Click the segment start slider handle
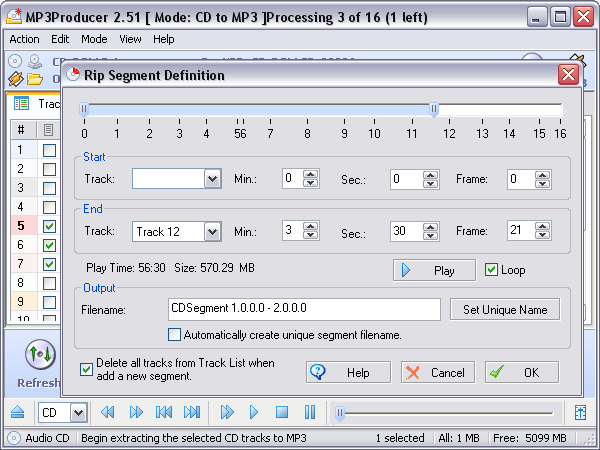The width and height of the screenshot is (600, 450). pos(84,109)
